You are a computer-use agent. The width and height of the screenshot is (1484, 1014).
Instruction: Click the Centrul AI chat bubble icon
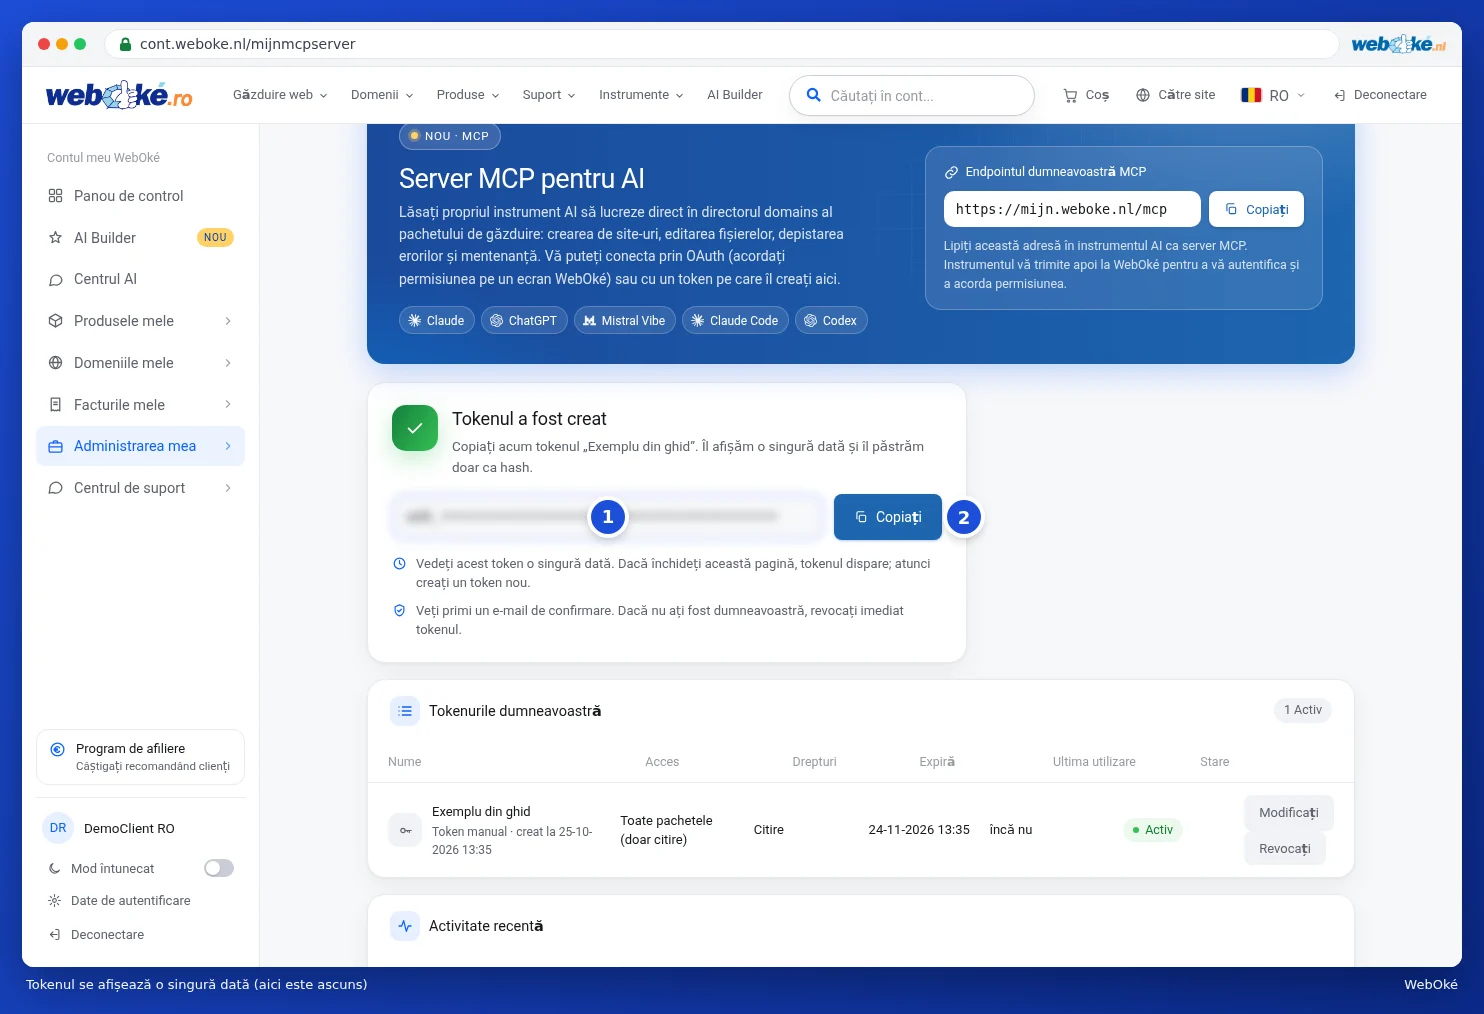point(56,280)
